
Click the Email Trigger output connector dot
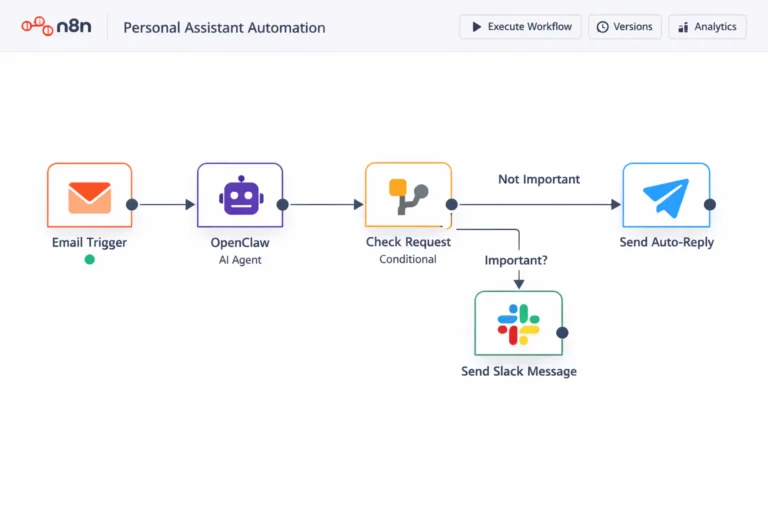pos(132,204)
